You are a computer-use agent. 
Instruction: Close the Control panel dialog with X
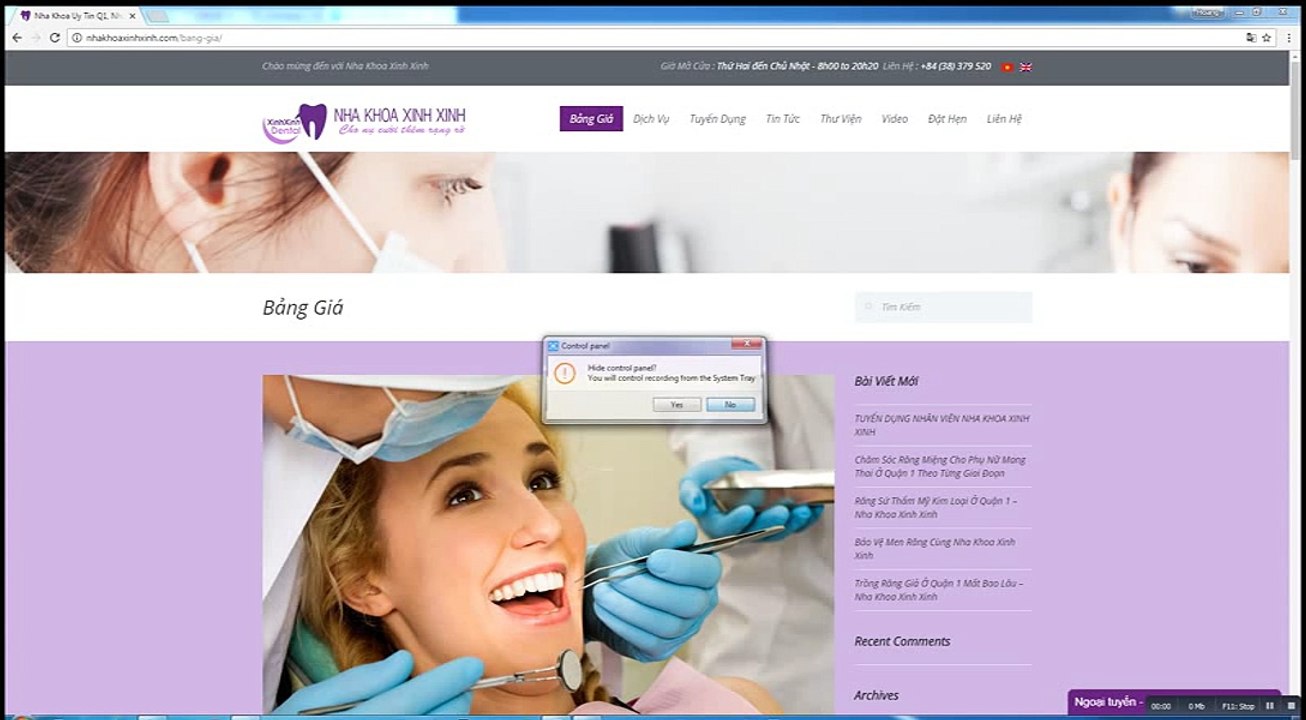(x=746, y=345)
